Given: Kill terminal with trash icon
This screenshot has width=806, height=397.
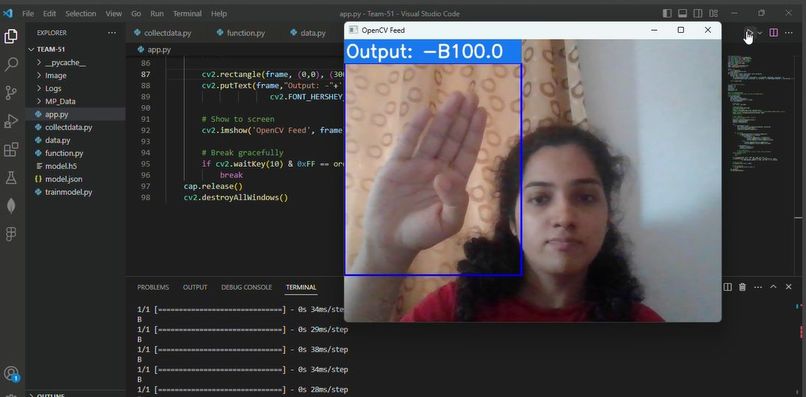Looking at the screenshot, I should 742,287.
